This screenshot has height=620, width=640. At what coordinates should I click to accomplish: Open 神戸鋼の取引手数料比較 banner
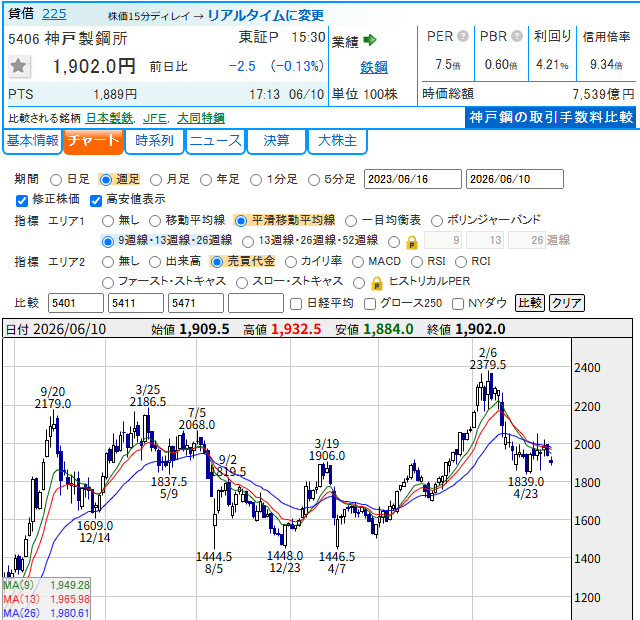click(x=551, y=118)
